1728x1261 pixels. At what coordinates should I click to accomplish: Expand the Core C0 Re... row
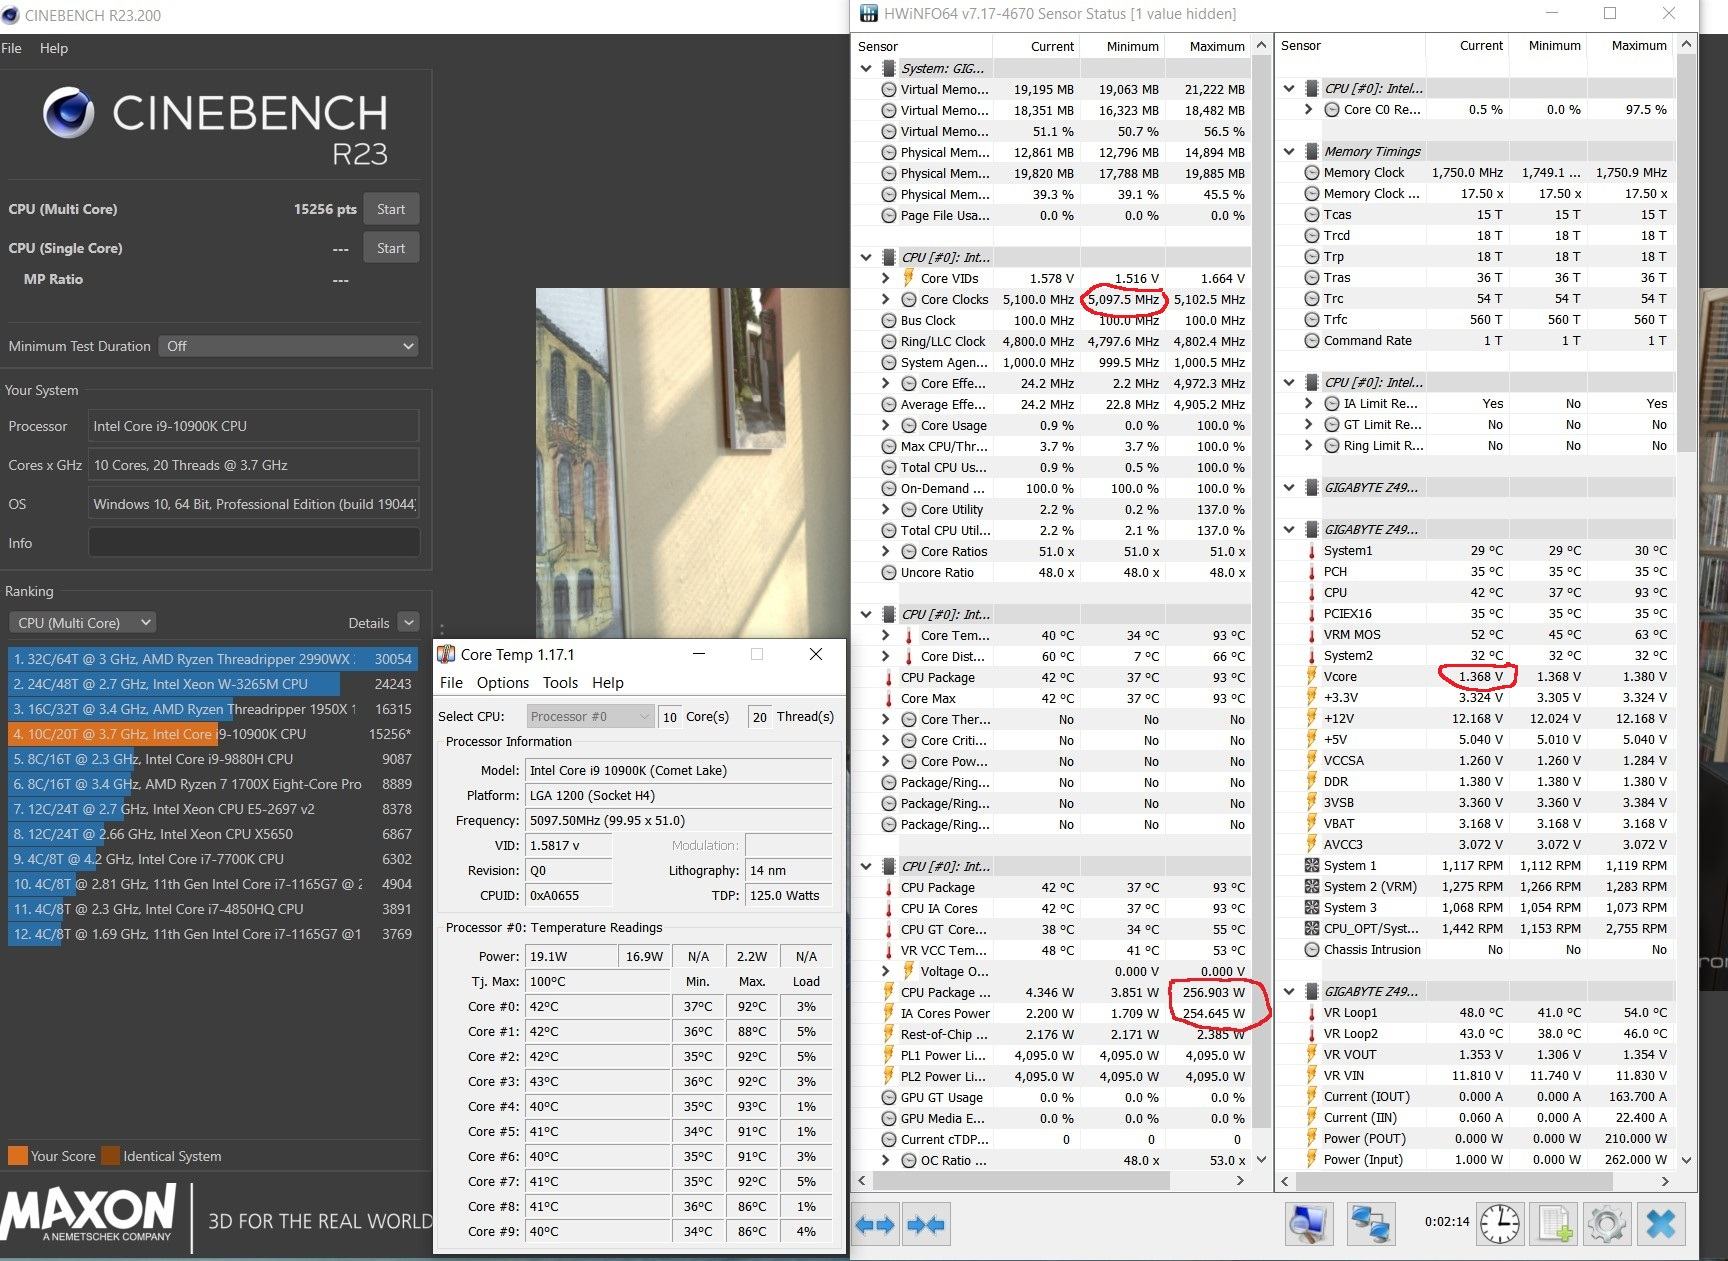coord(1309,109)
